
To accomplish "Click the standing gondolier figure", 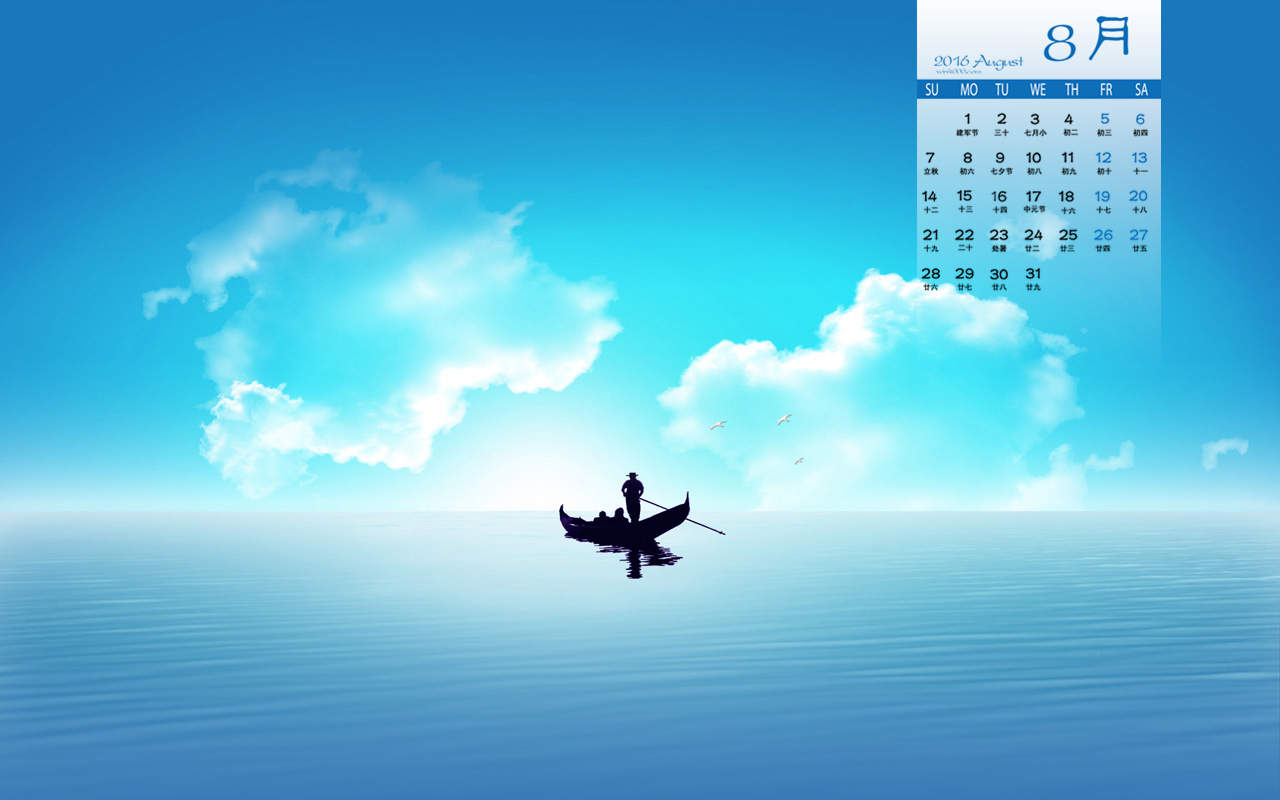I will [x=632, y=497].
